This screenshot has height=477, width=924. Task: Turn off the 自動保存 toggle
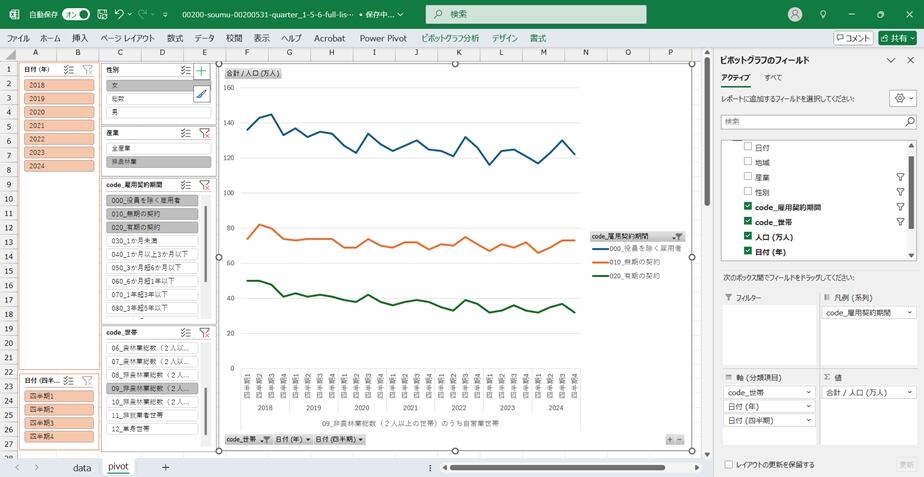75,15
